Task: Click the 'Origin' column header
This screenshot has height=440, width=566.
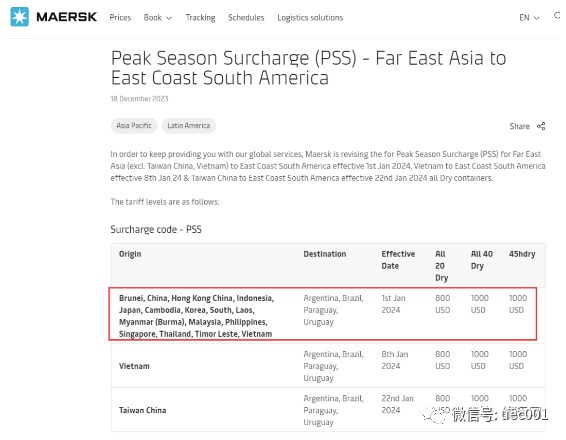Action: click(130, 254)
